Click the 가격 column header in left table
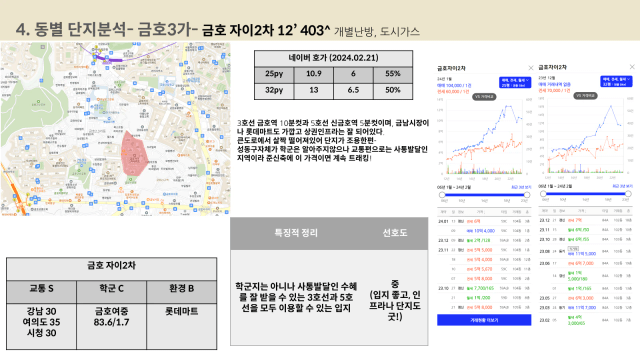The width and height of the screenshot is (640, 360). [x=480, y=212]
